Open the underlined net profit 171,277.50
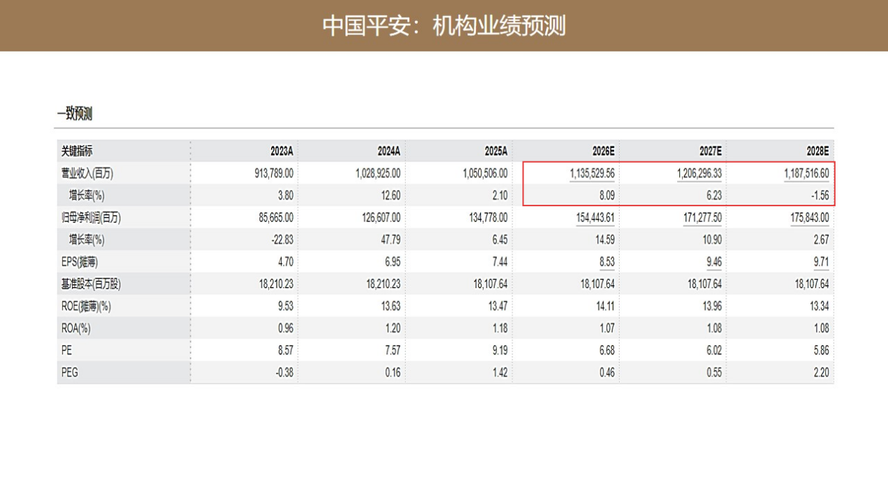Viewport: 888px width, 500px height. [703, 217]
